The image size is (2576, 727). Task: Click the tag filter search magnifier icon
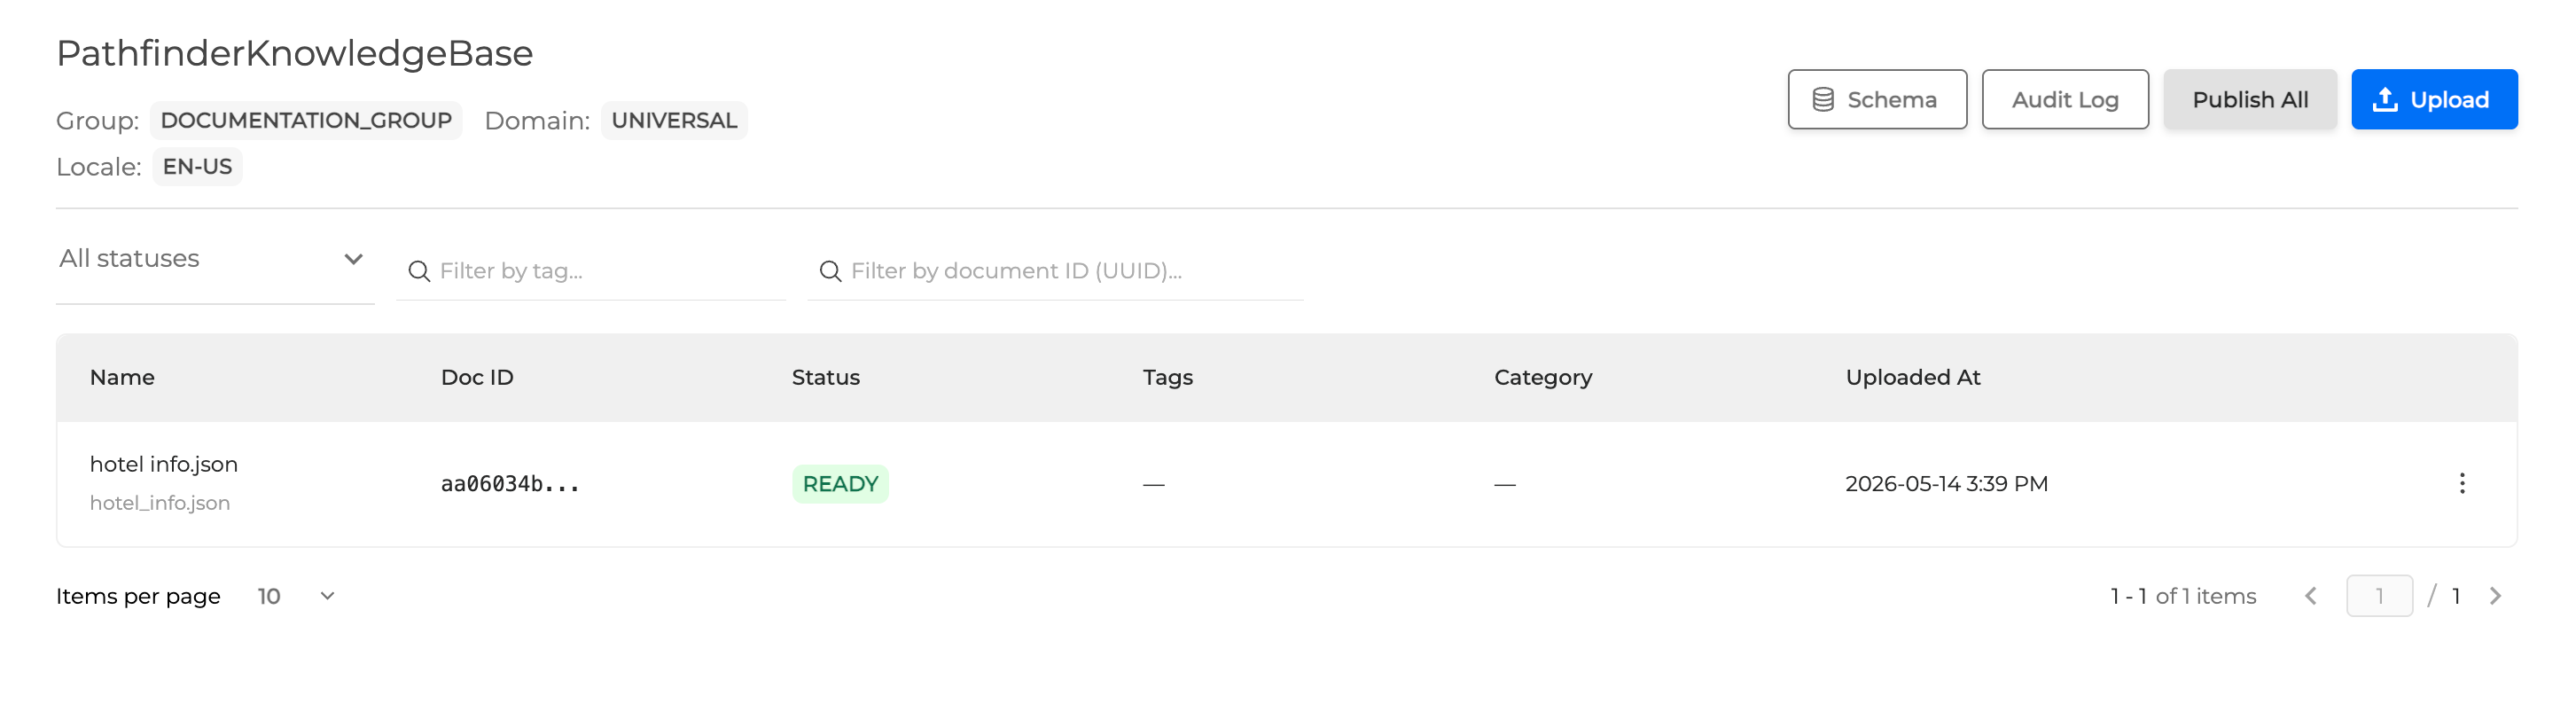(419, 271)
